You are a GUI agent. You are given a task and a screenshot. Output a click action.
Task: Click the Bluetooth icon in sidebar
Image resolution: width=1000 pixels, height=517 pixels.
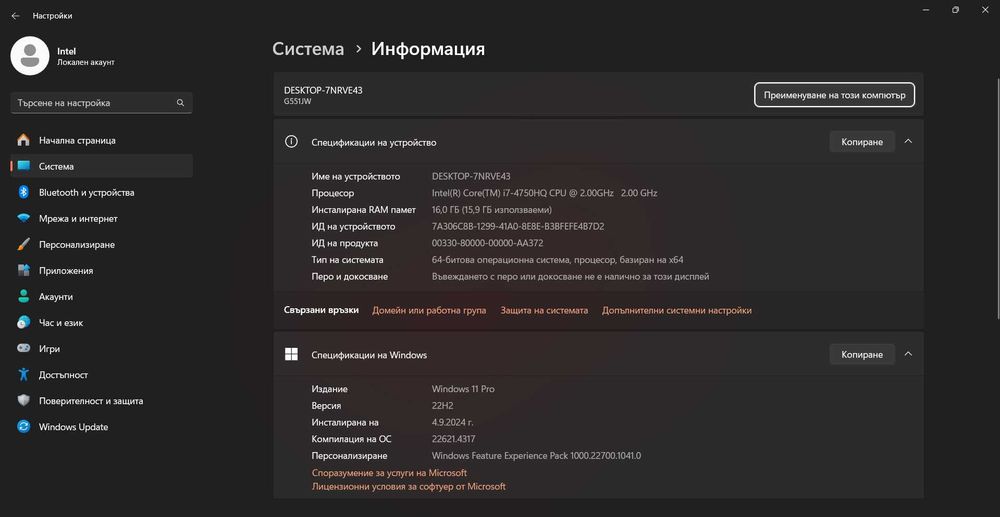pyautogui.click(x=24, y=193)
